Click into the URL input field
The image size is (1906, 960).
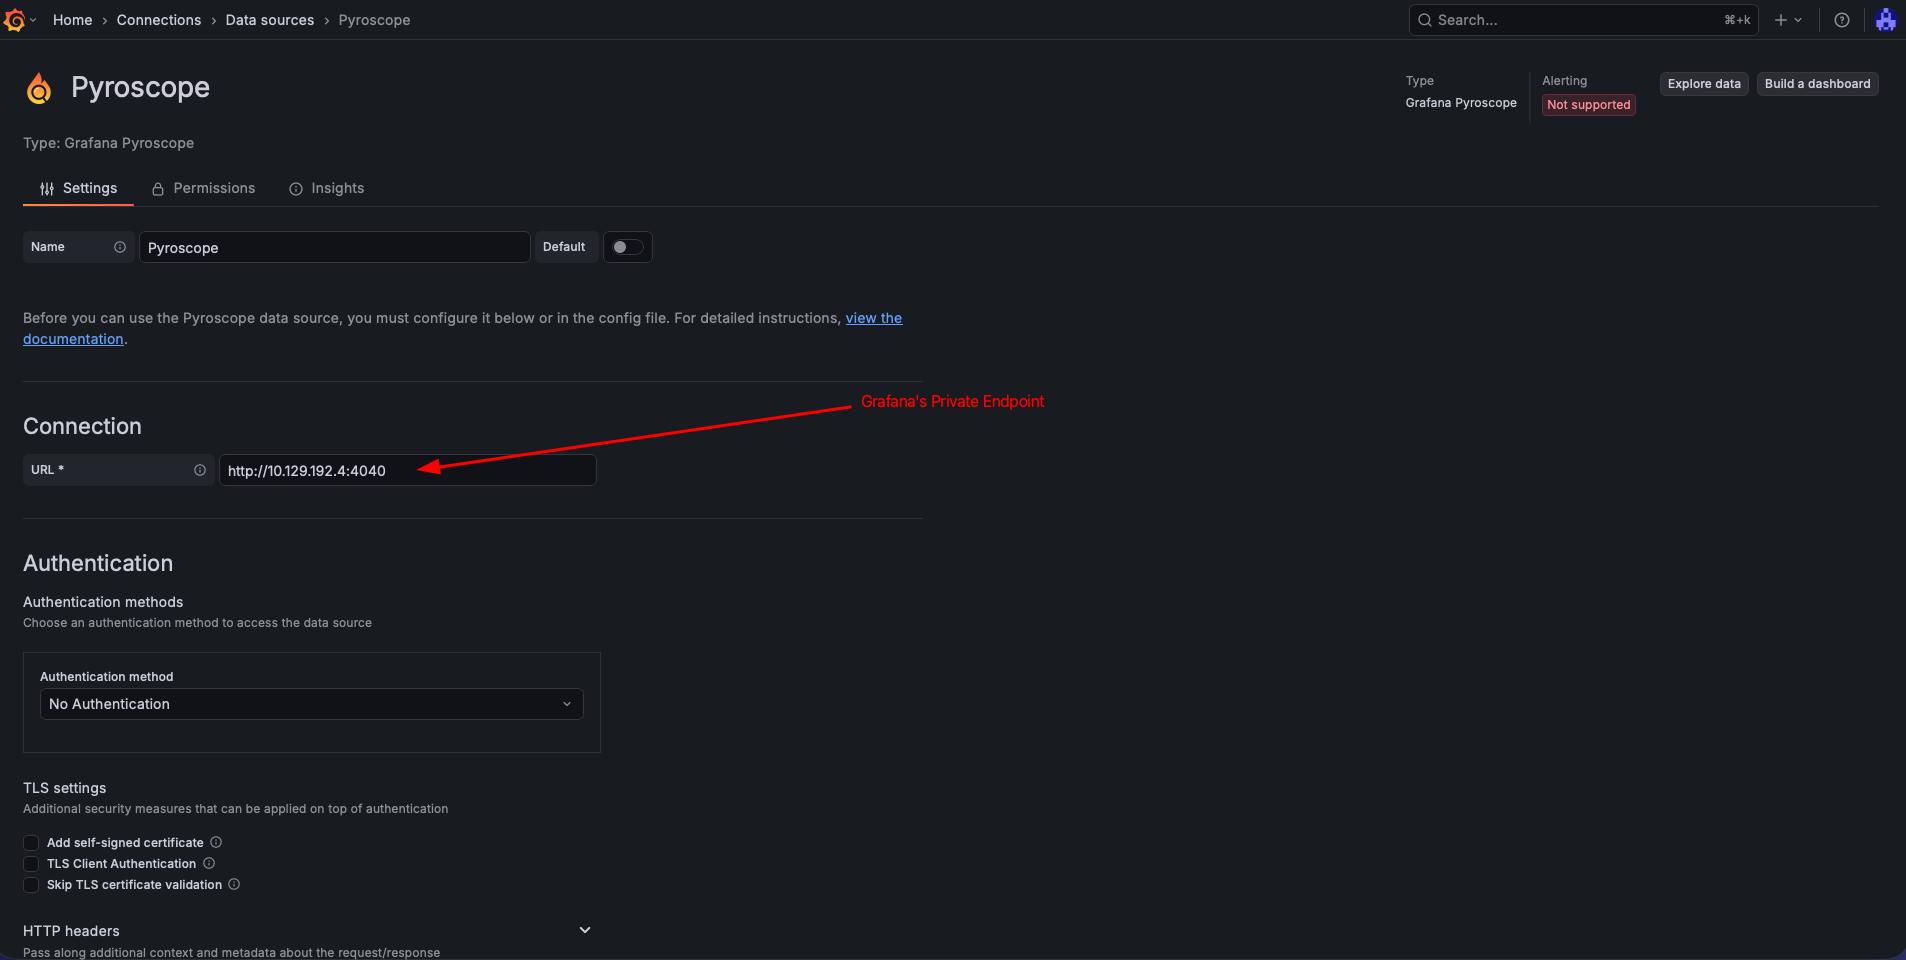(x=408, y=470)
